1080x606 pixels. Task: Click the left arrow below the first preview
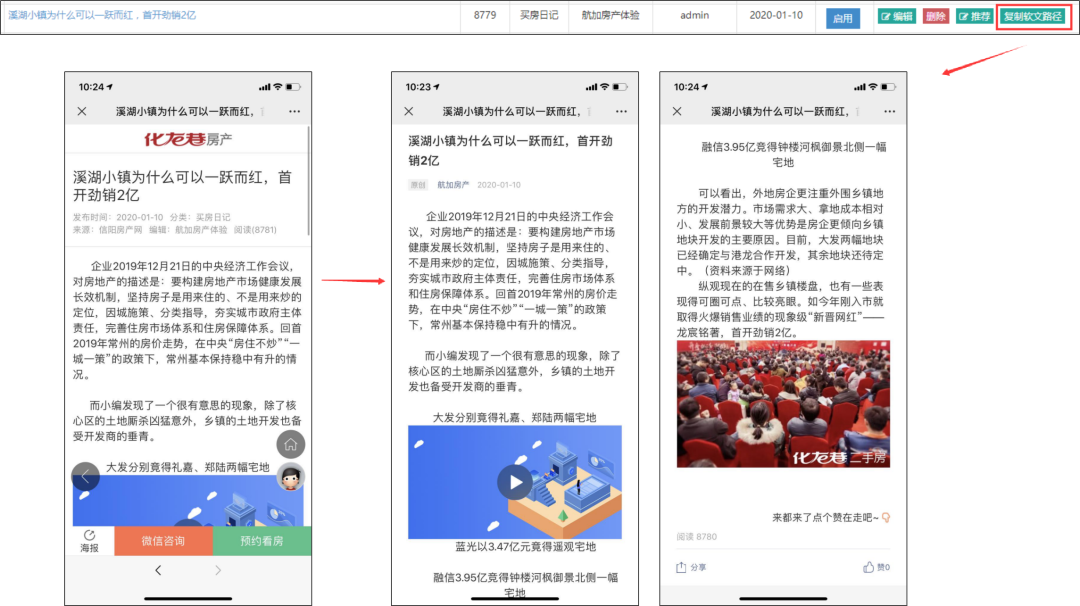[157, 568]
